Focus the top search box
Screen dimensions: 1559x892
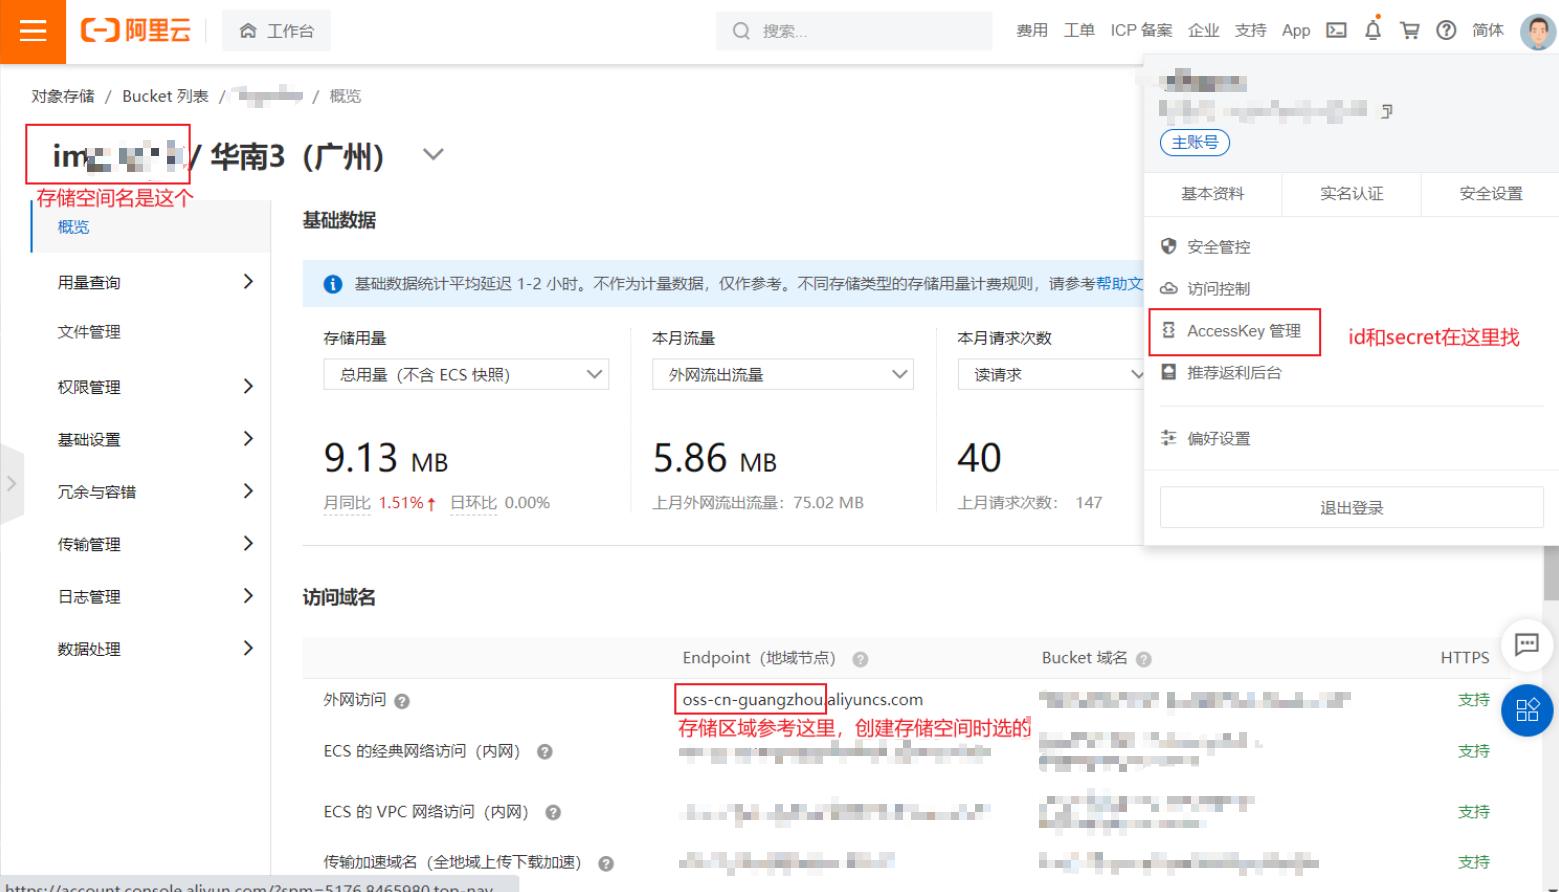coord(854,31)
